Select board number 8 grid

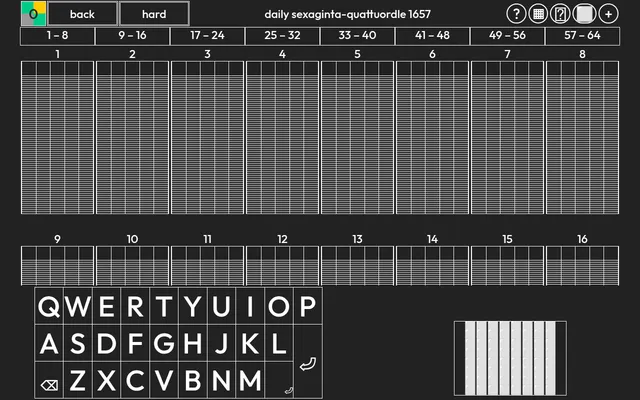[x=582, y=138]
